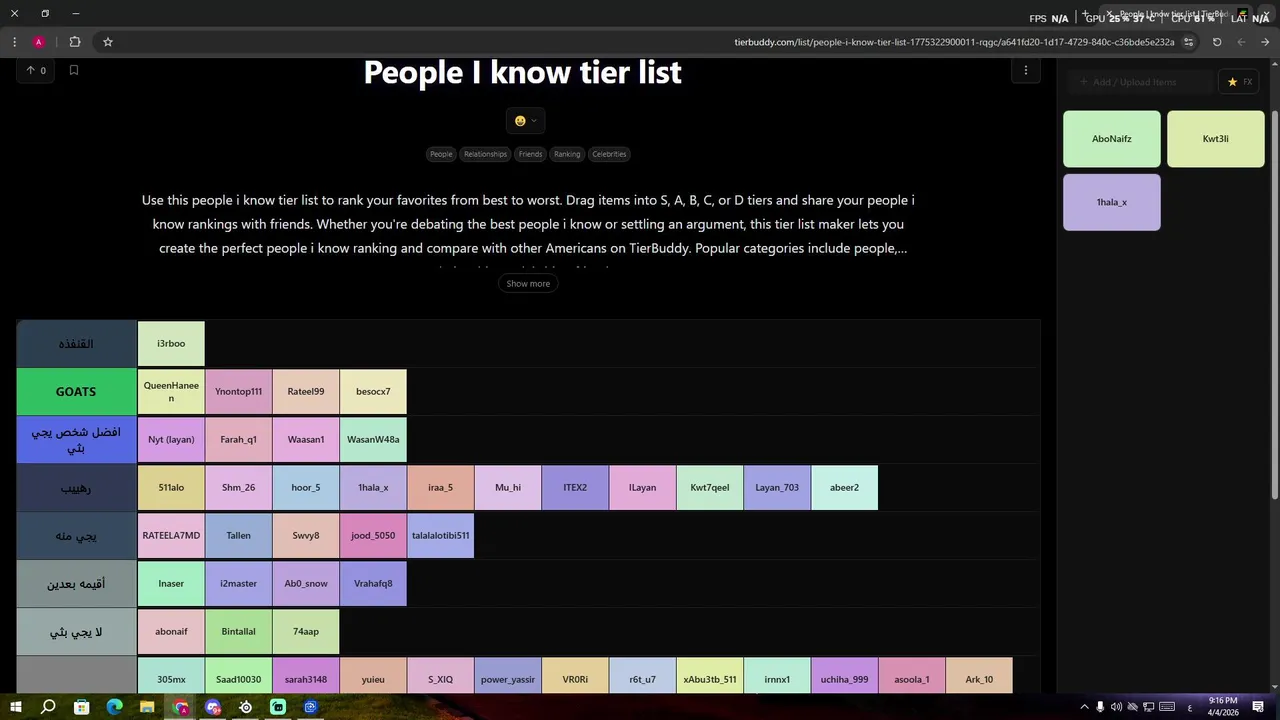Select the Kwt3li unranked item
This screenshot has width=1280, height=720.
coord(1216,139)
